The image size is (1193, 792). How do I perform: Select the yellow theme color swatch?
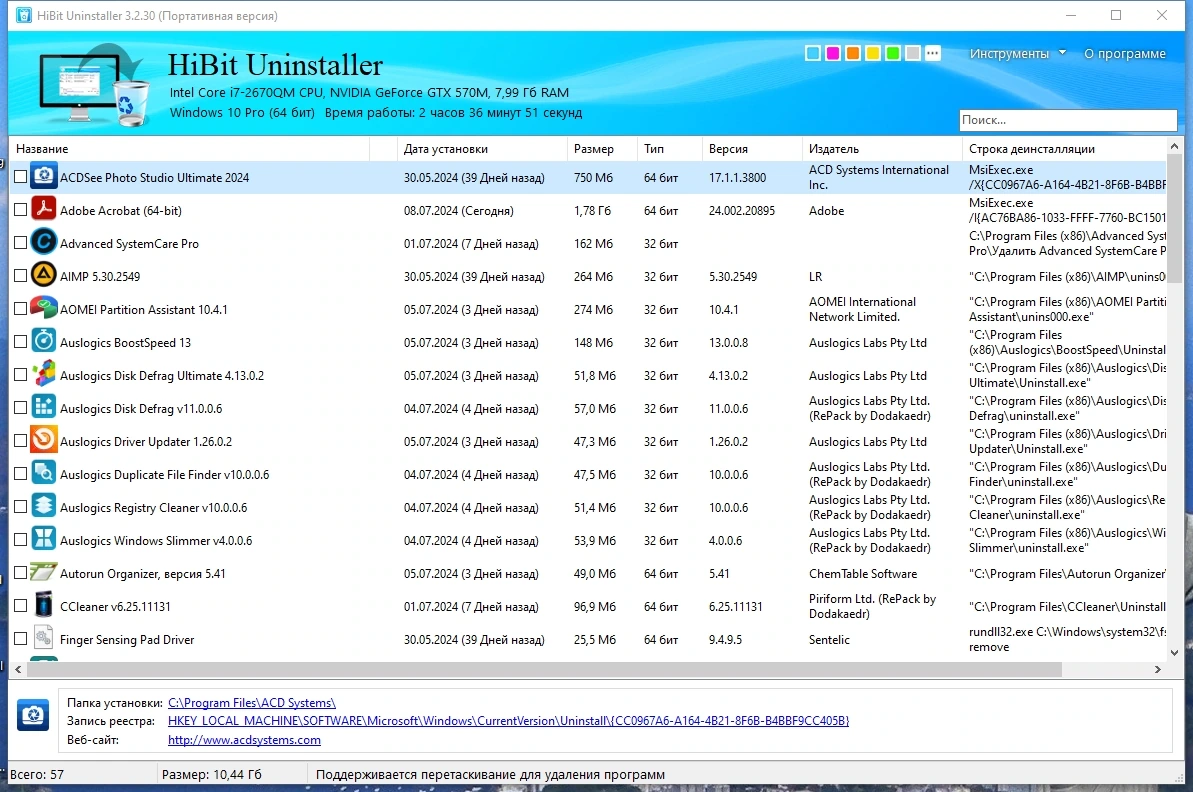tap(873, 52)
